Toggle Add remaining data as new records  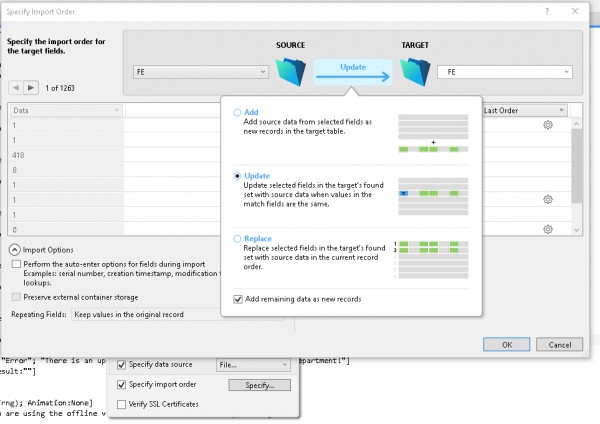[x=237, y=299]
